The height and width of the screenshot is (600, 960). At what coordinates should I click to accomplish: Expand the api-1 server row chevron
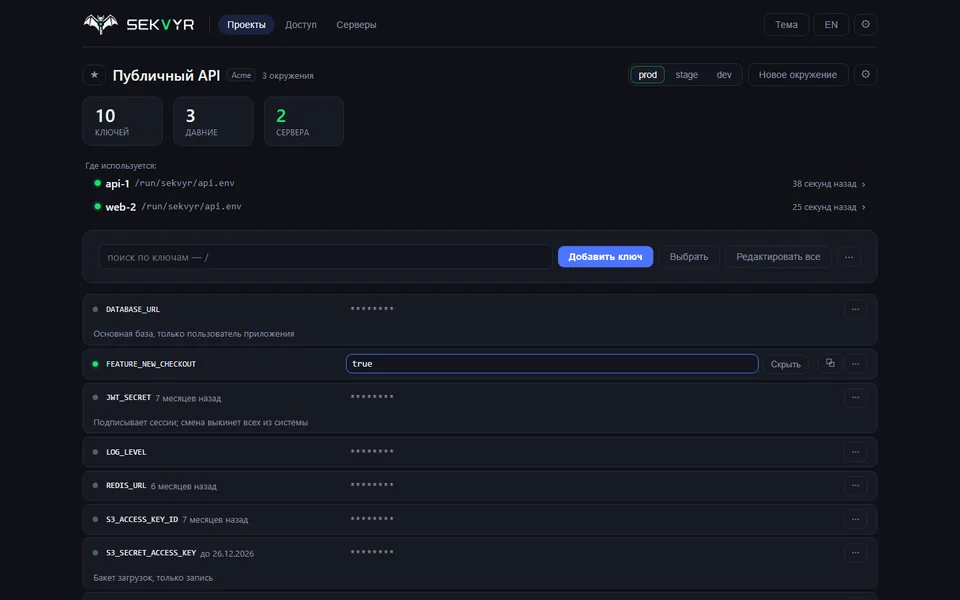(863, 184)
